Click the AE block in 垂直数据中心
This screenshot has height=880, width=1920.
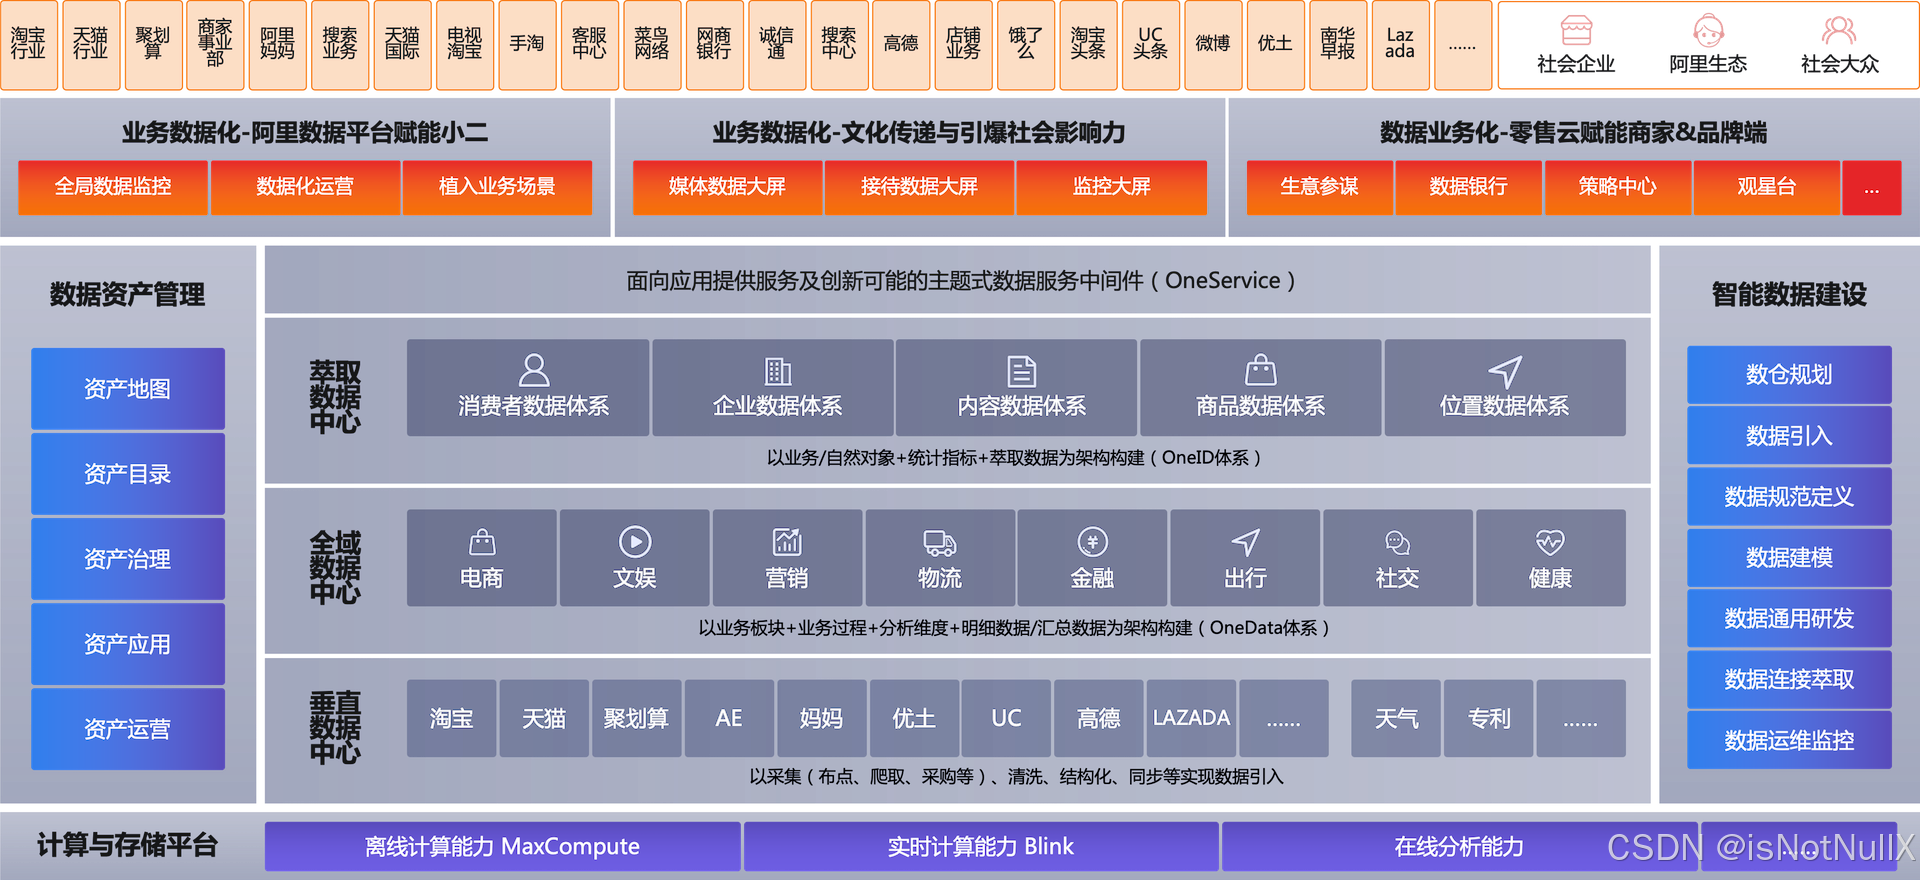coord(729,719)
